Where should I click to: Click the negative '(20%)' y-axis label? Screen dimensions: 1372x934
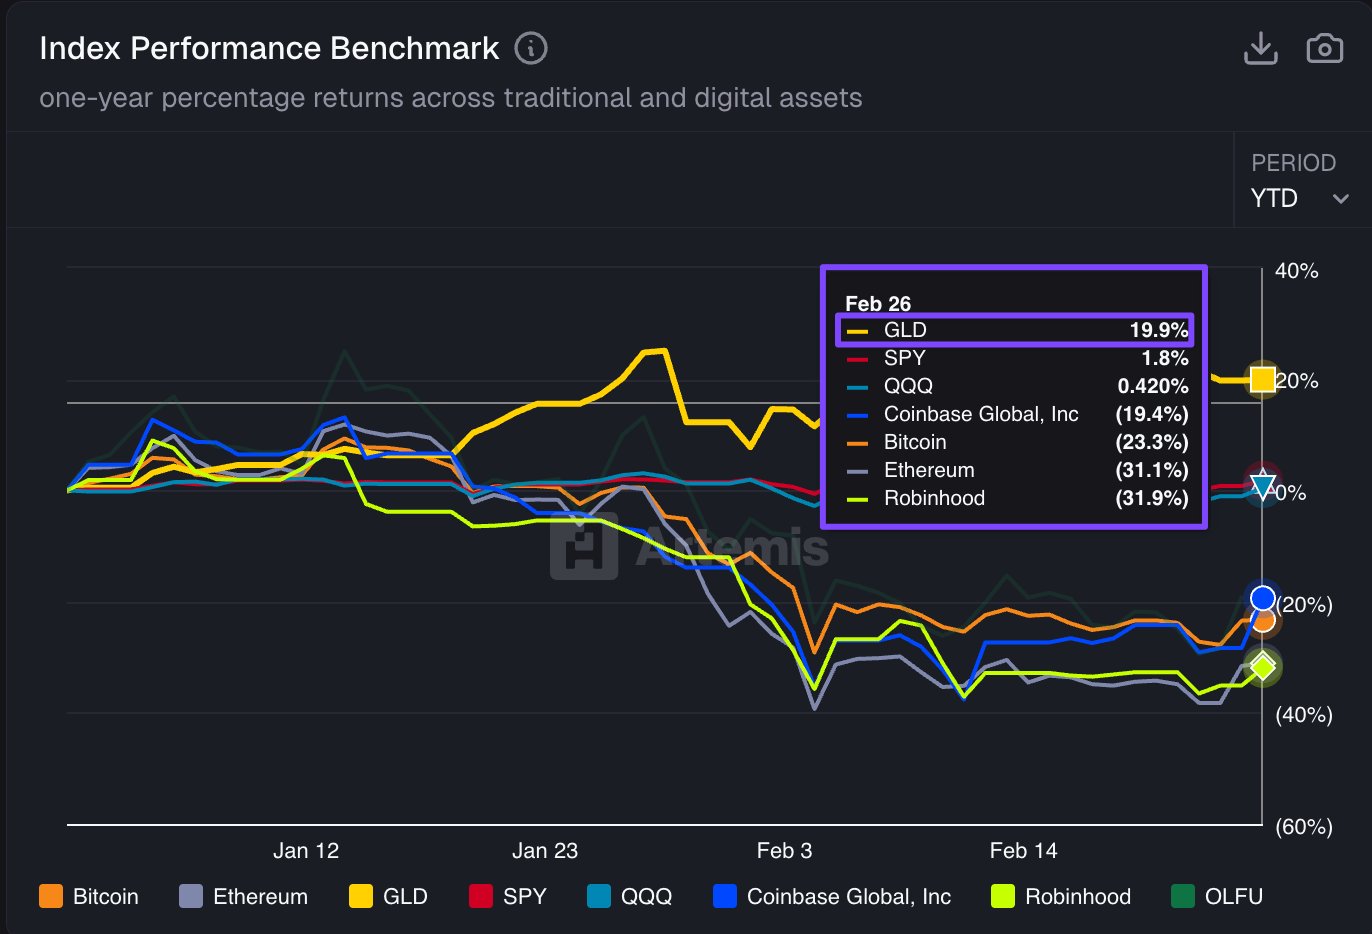pyautogui.click(x=1304, y=605)
